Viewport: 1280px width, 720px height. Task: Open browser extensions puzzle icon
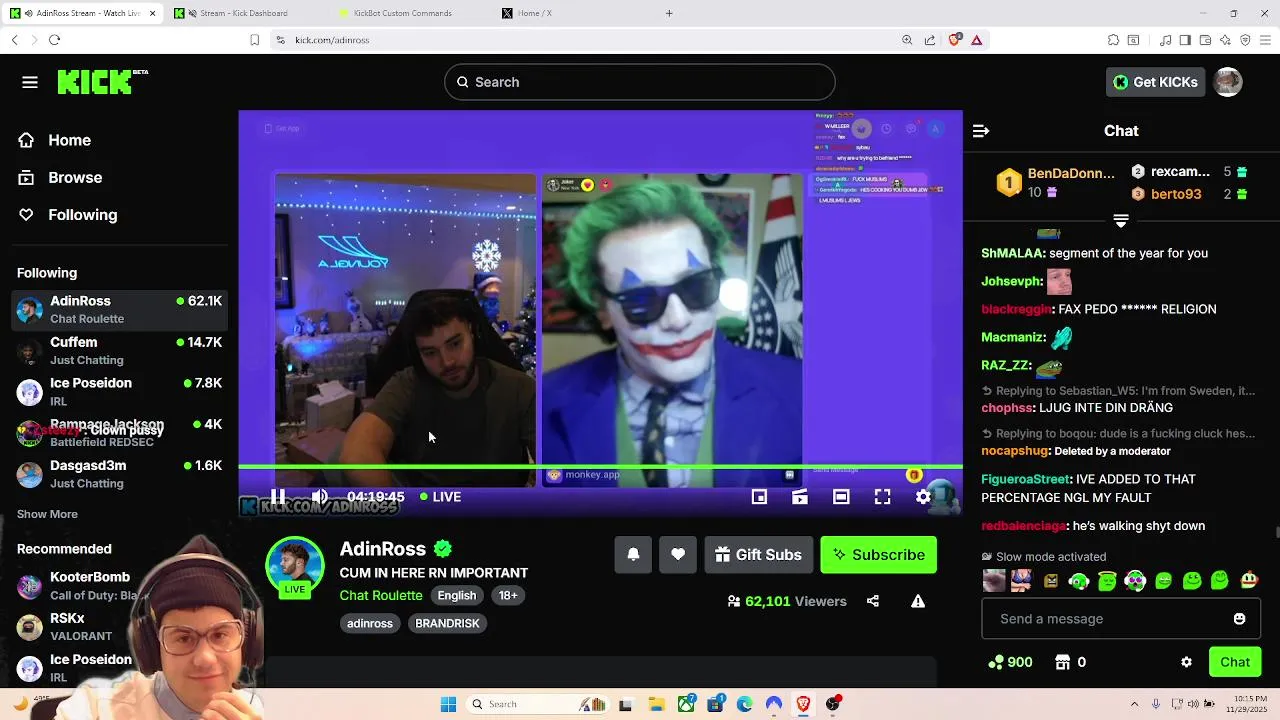(x=1113, y=40)
